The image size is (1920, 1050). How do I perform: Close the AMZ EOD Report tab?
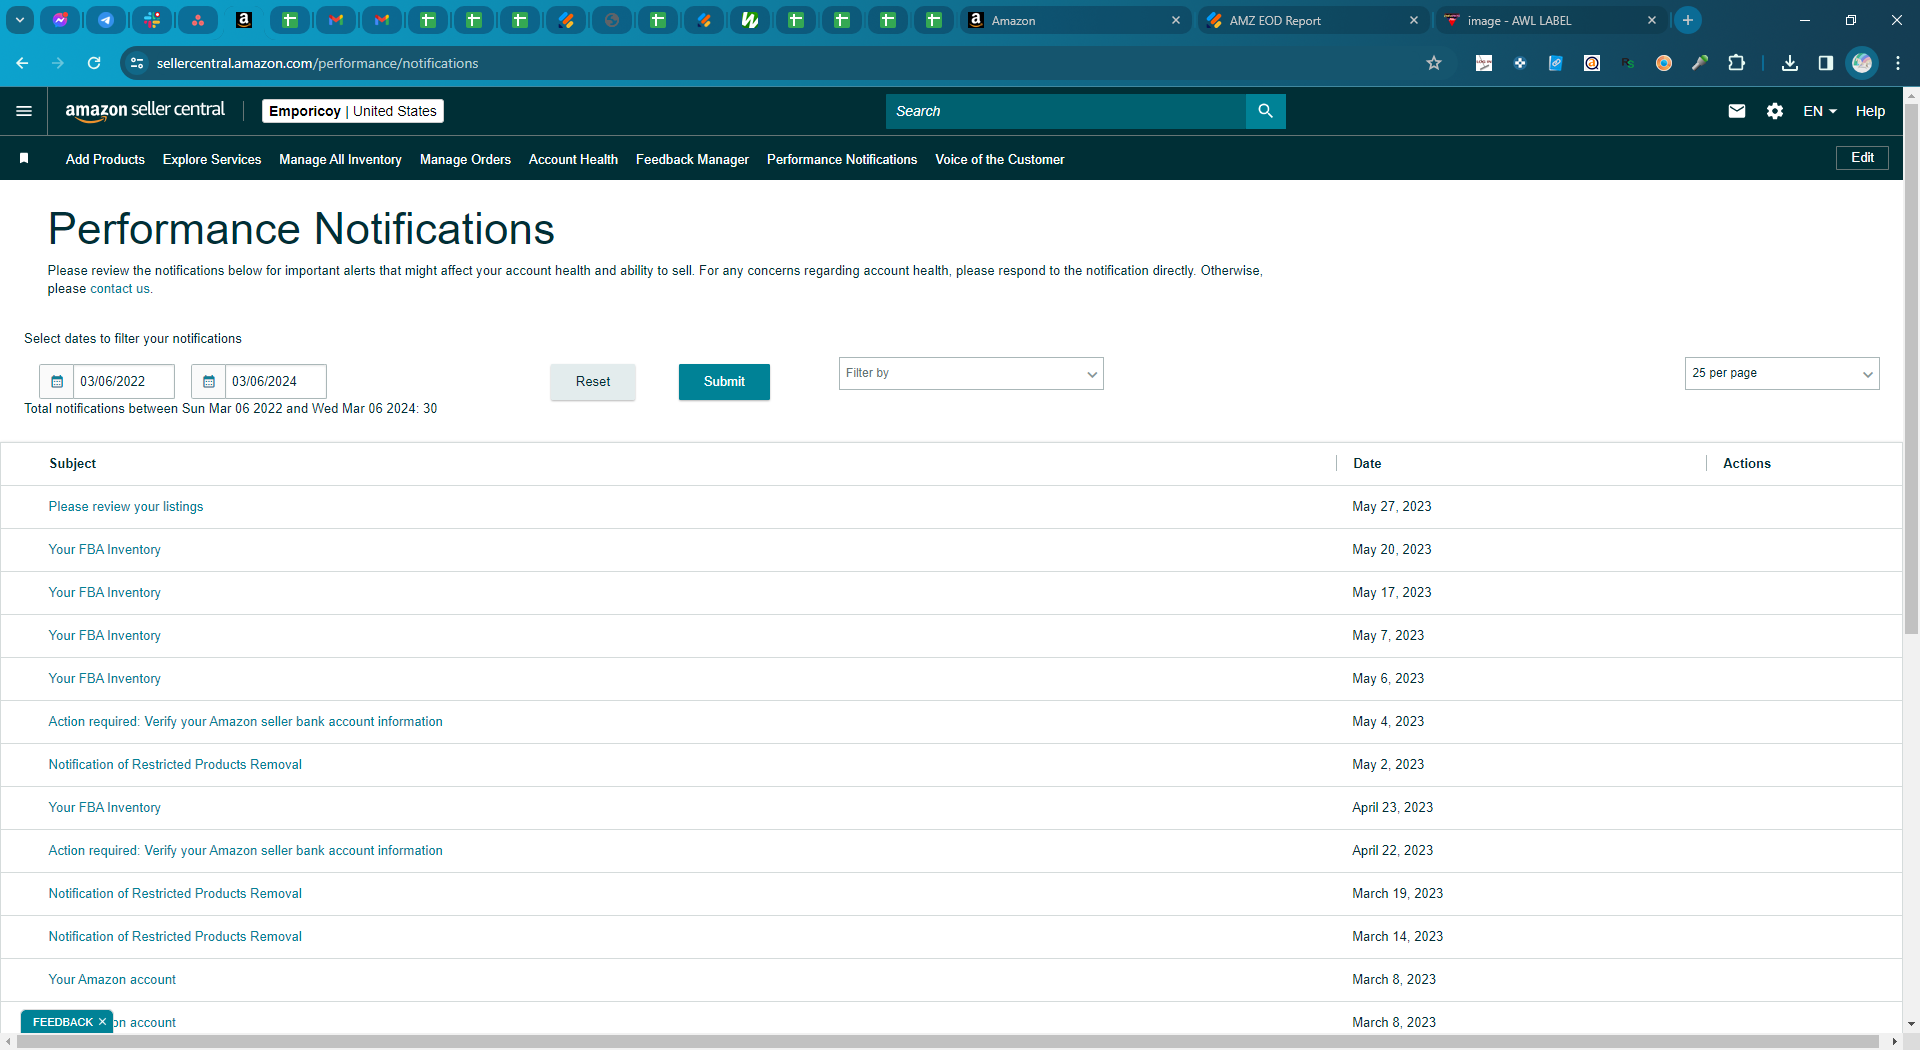(x=1414, y=20)
